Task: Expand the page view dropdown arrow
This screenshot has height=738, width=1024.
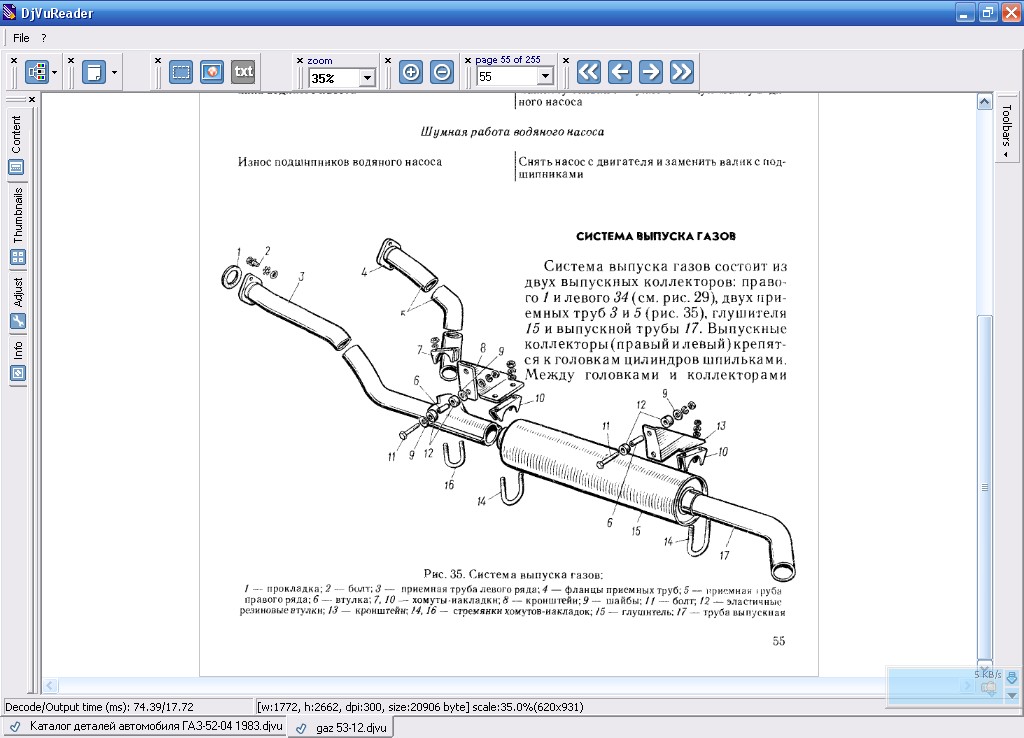Action: pyautogui.click(x=114, y=72)
